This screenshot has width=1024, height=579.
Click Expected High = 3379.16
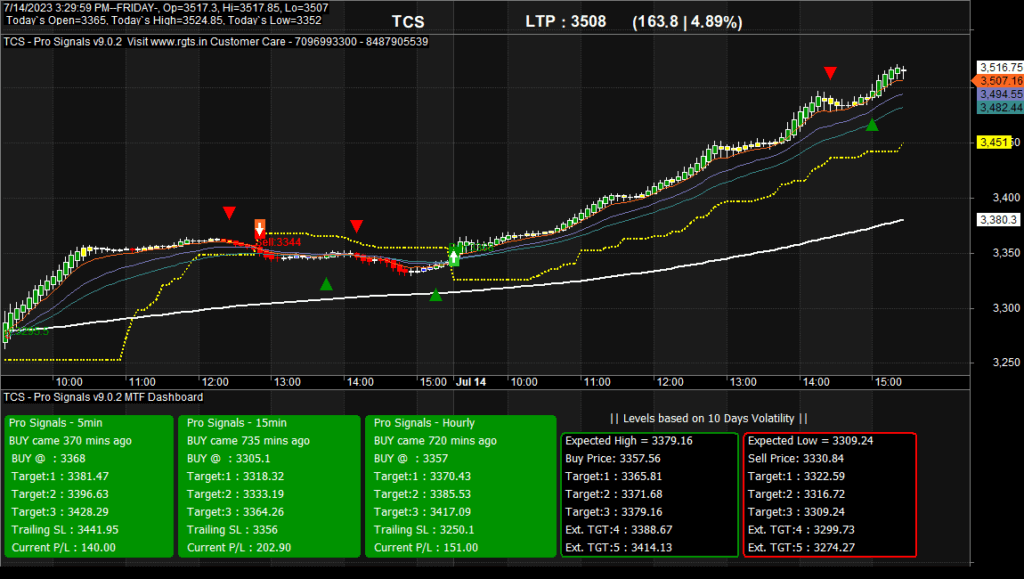pyautogui.click(x=629, y=441)
